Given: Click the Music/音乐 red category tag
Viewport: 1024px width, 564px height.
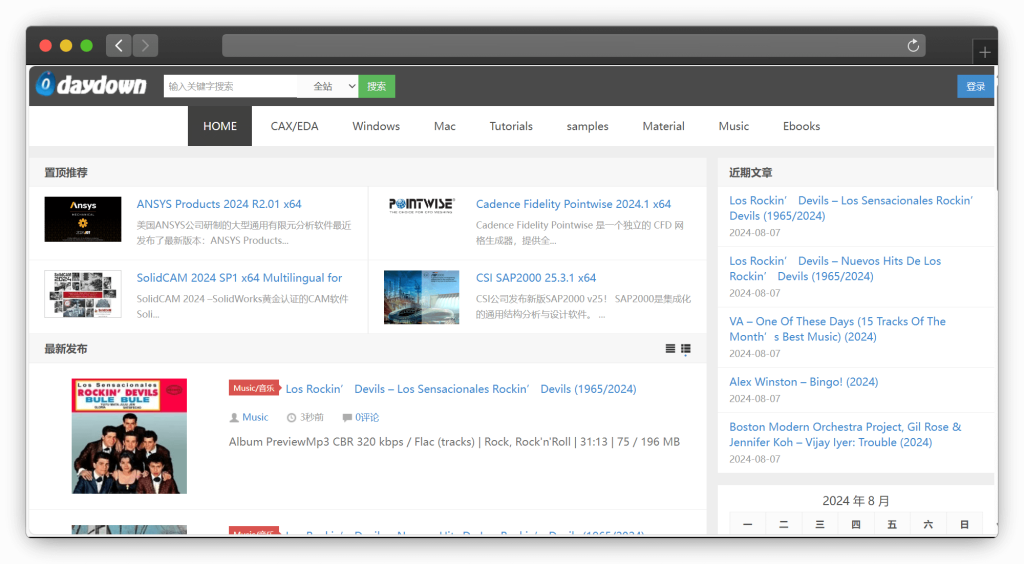Looking at the screenshot, I should (253, 388).
